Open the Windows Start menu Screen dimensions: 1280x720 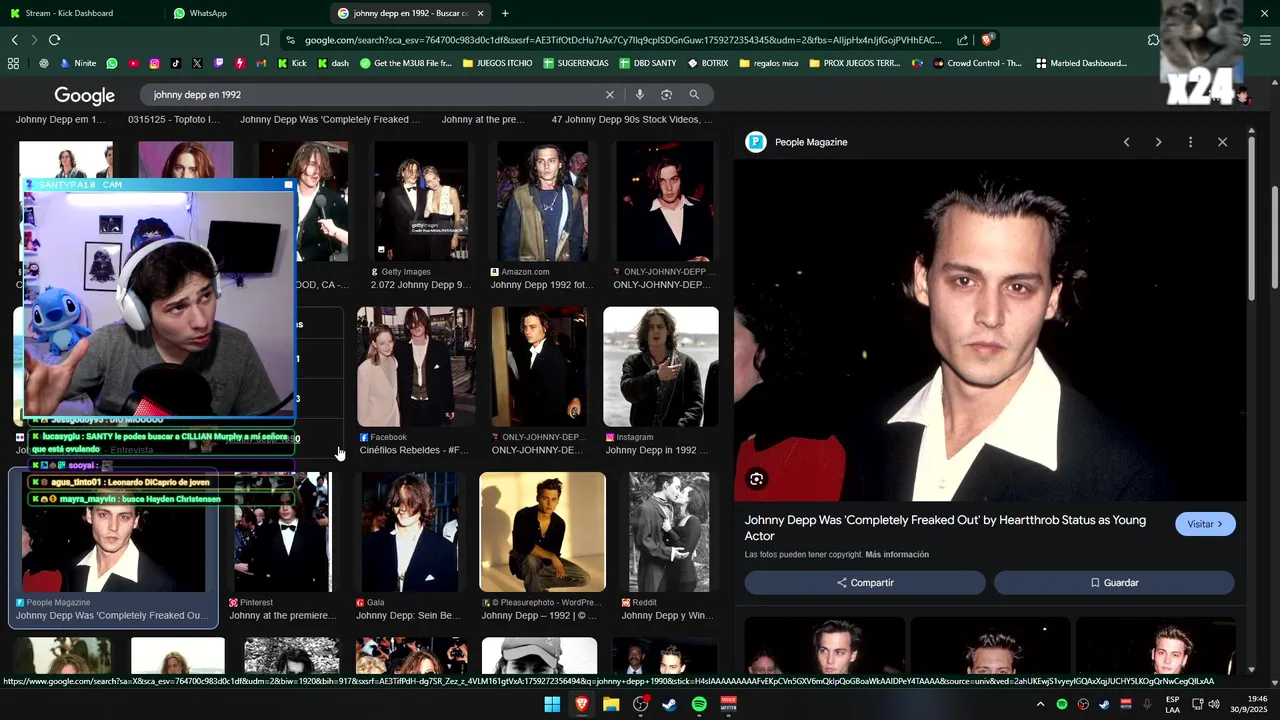[x=552, y=704]
